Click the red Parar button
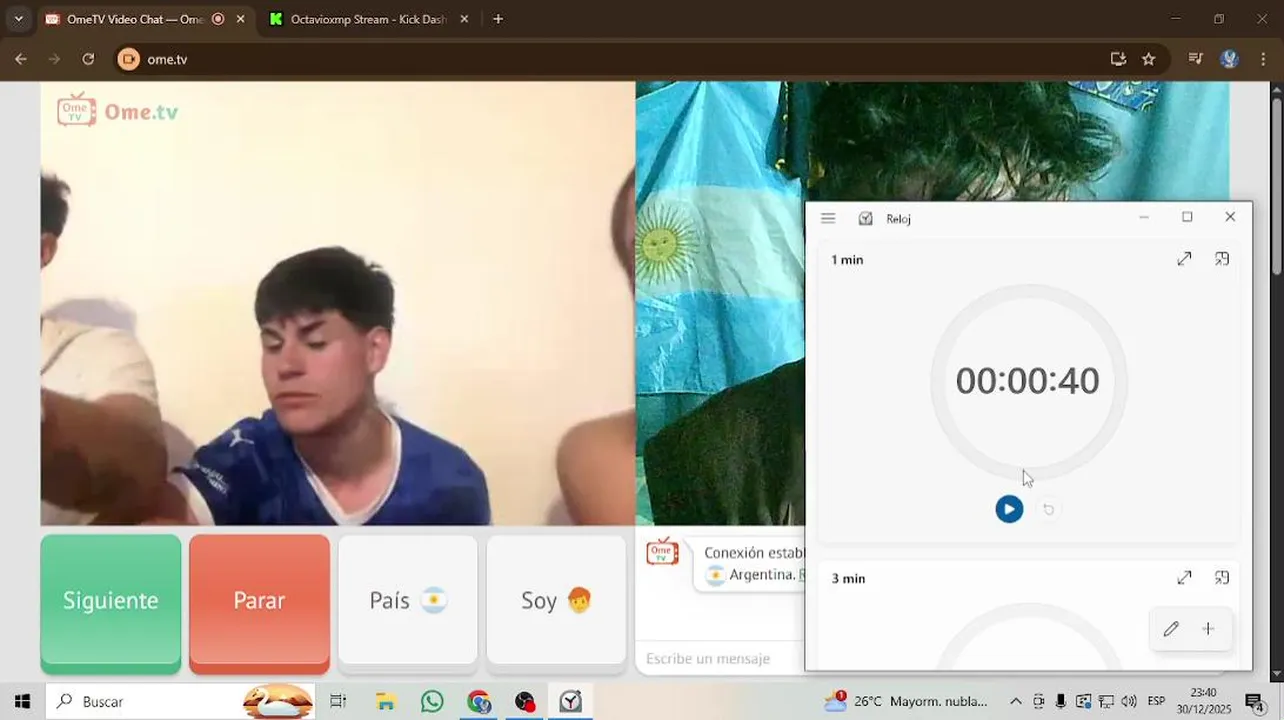 point(259,602)
